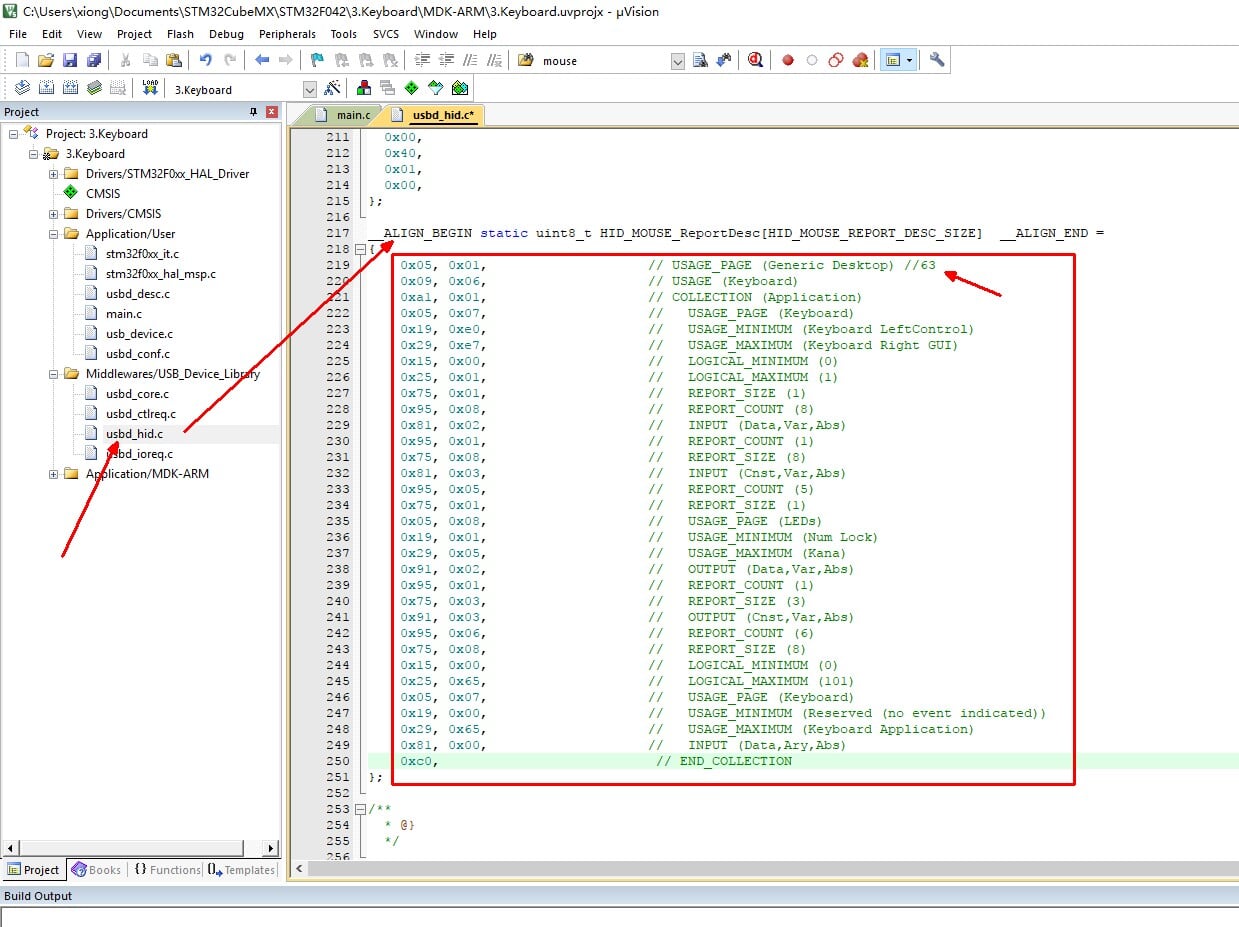Click the Manage Project Items icon
The image size is (1239, 927).
coord(363,89)
